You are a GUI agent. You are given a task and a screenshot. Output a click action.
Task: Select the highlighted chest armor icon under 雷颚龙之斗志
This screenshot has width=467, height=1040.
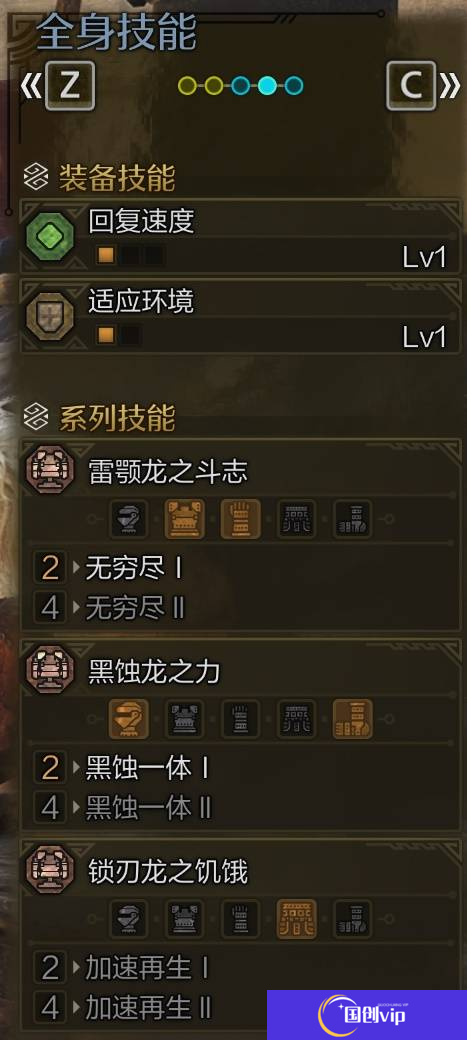tap(184, 519)
